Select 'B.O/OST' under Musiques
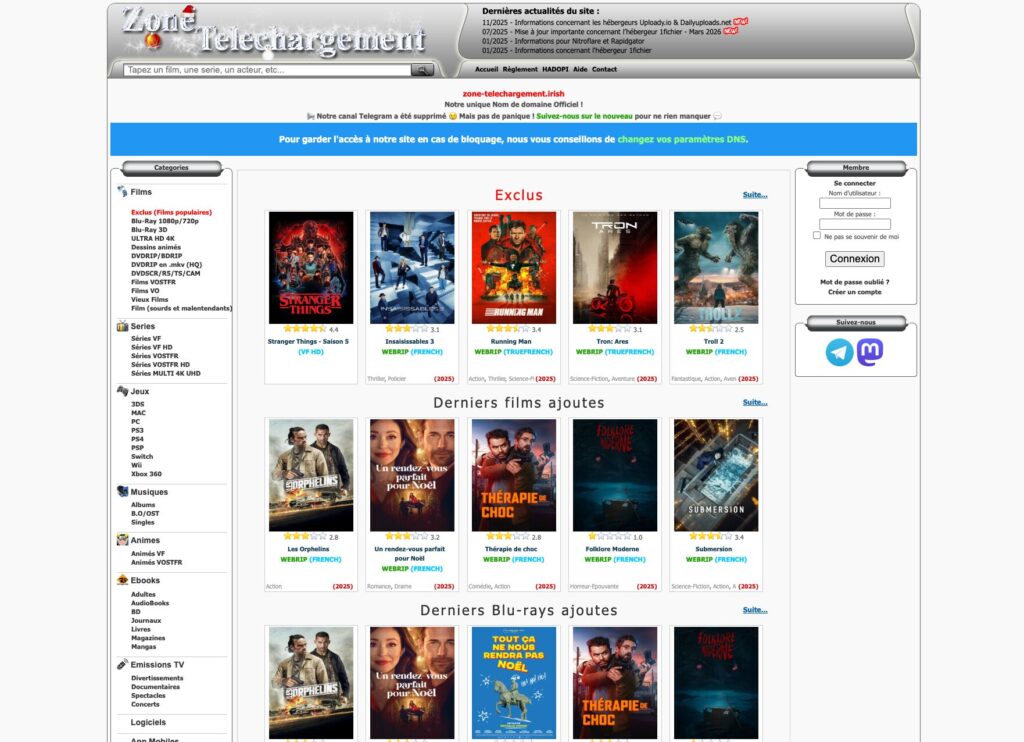The image size is (1024, 742). [145, 513]
